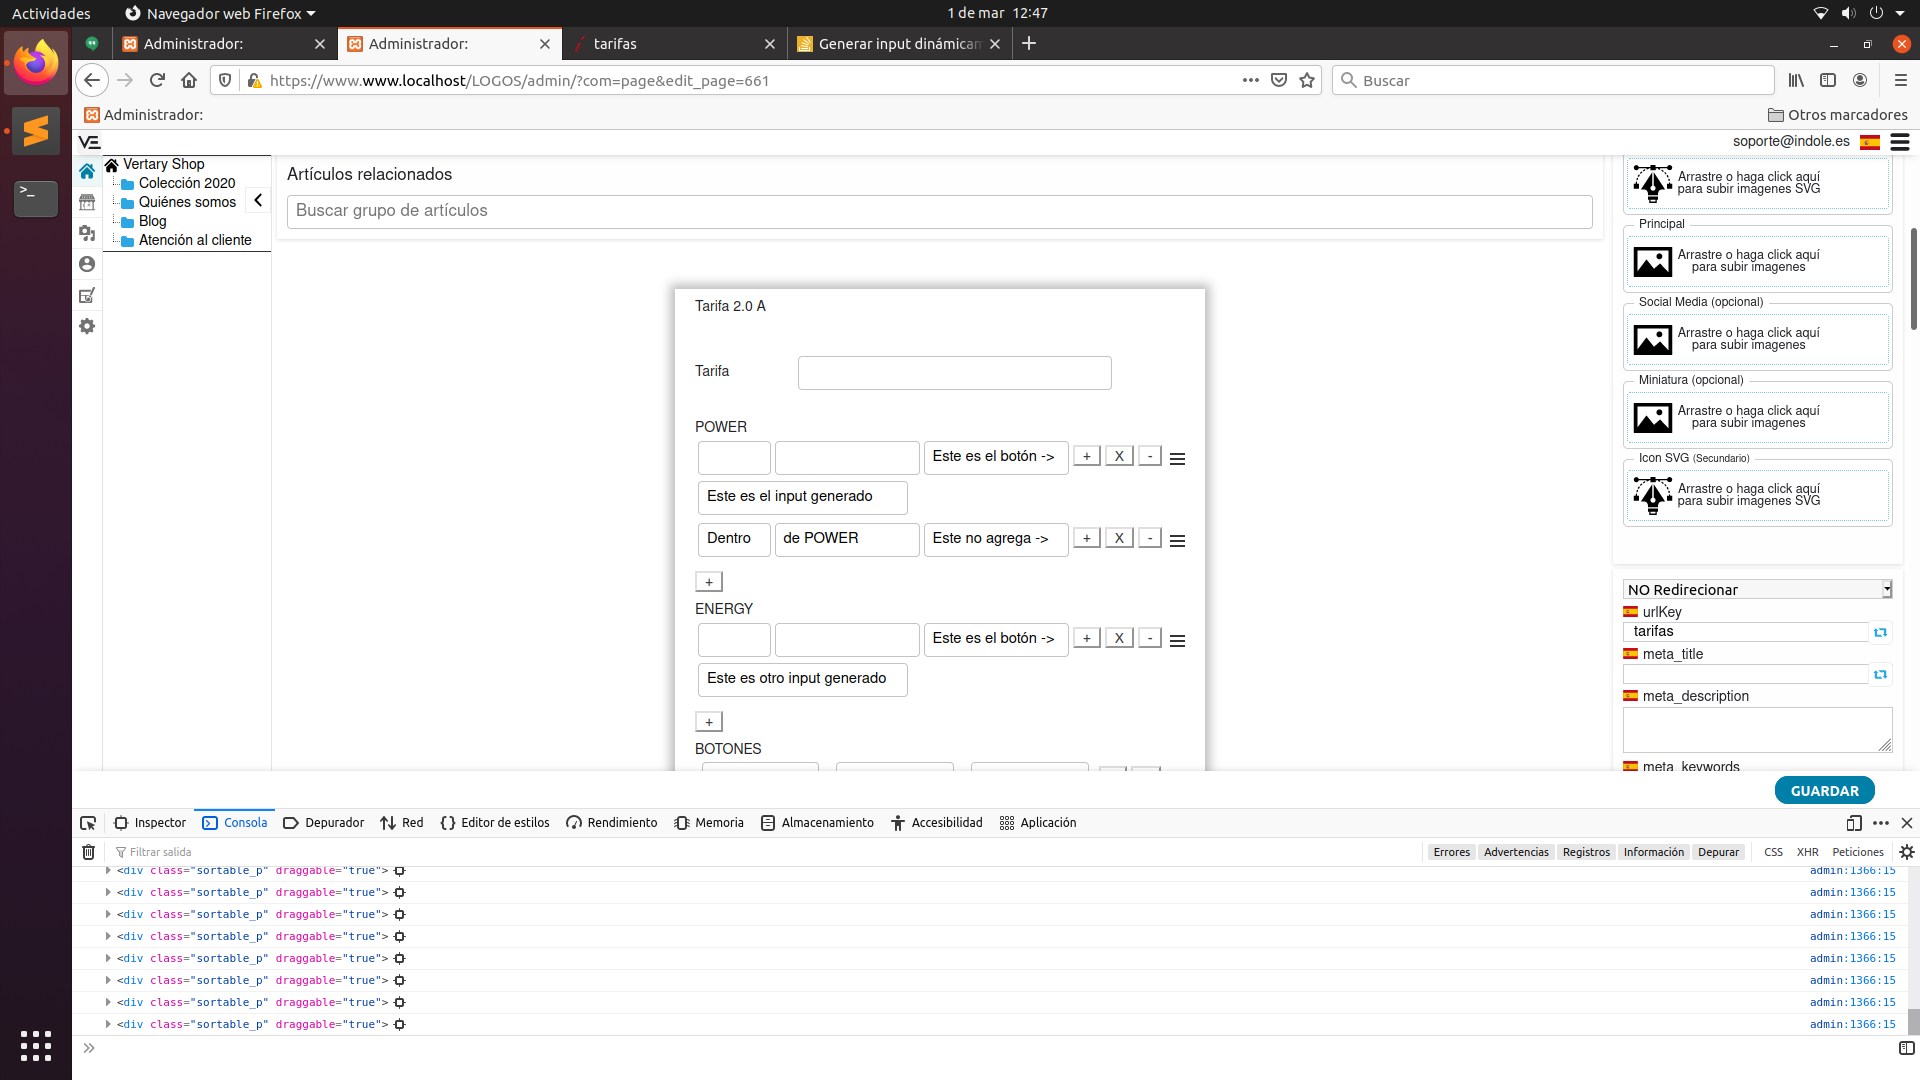Toggle the Registros console filter
The height and width of the screenshot is (1080, 1920).
coord(1586,852)
